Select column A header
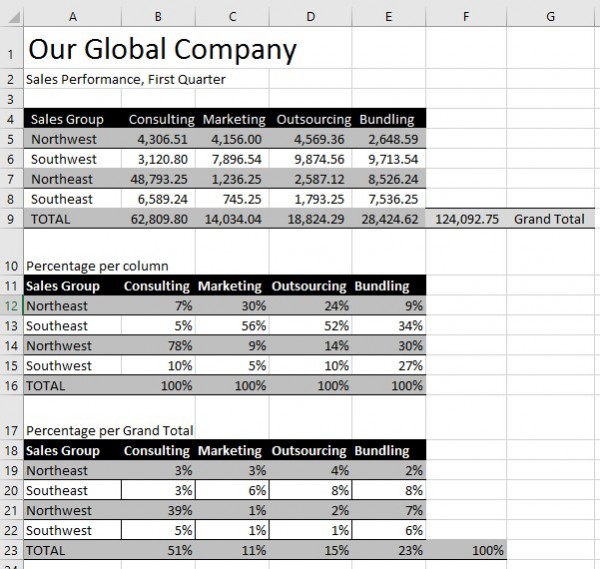600x569 pixels. (x=72, y=17)
